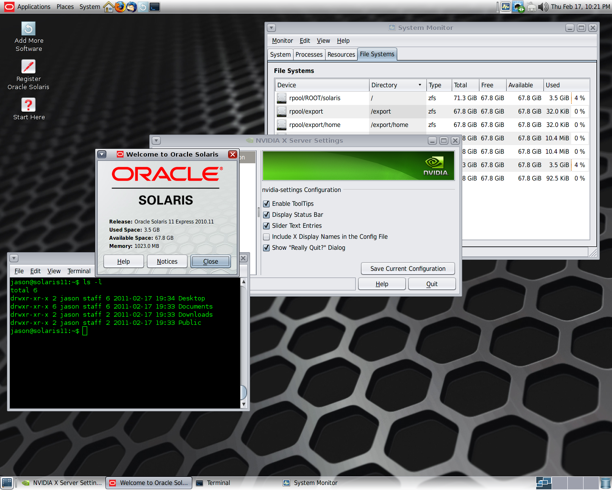Screen dimensions: 612x490
Task: Toggle Display Status Bar checkbox
Action: tap(267, 214)
